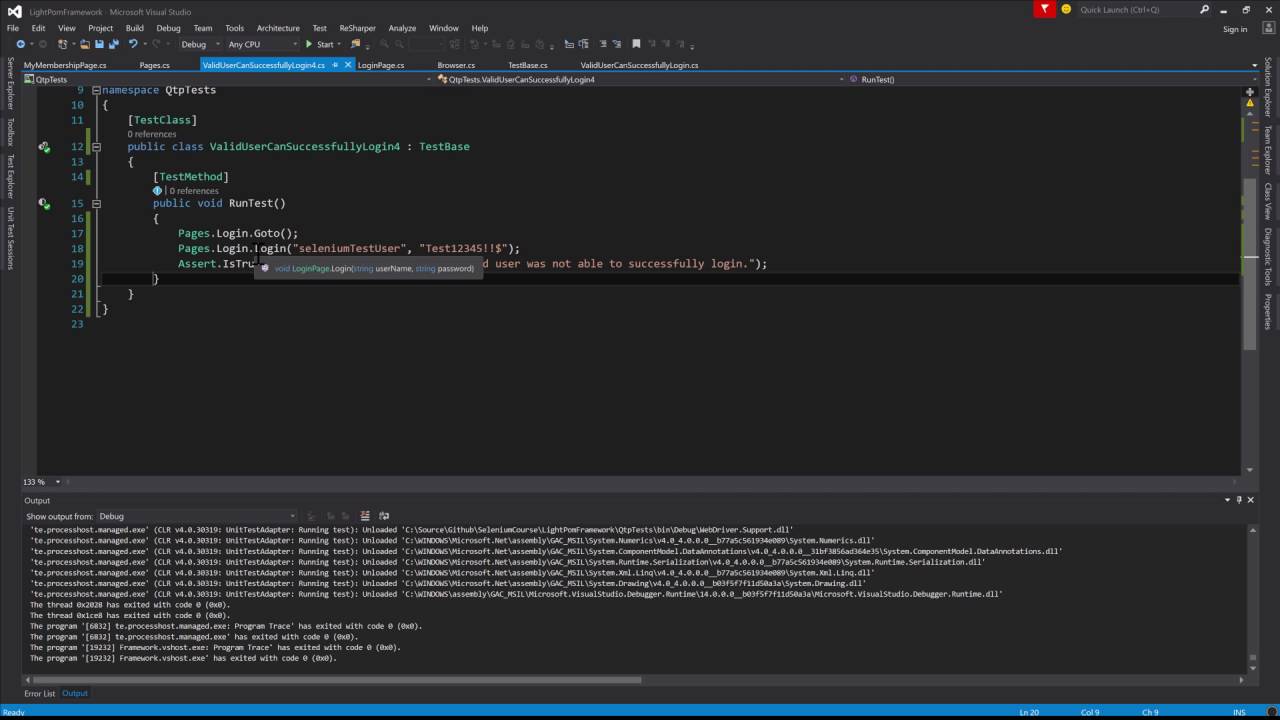Click the Save file toolbar icon
Image resolution: width=1280 pixels, height=720 pixels.
(99, 44)
